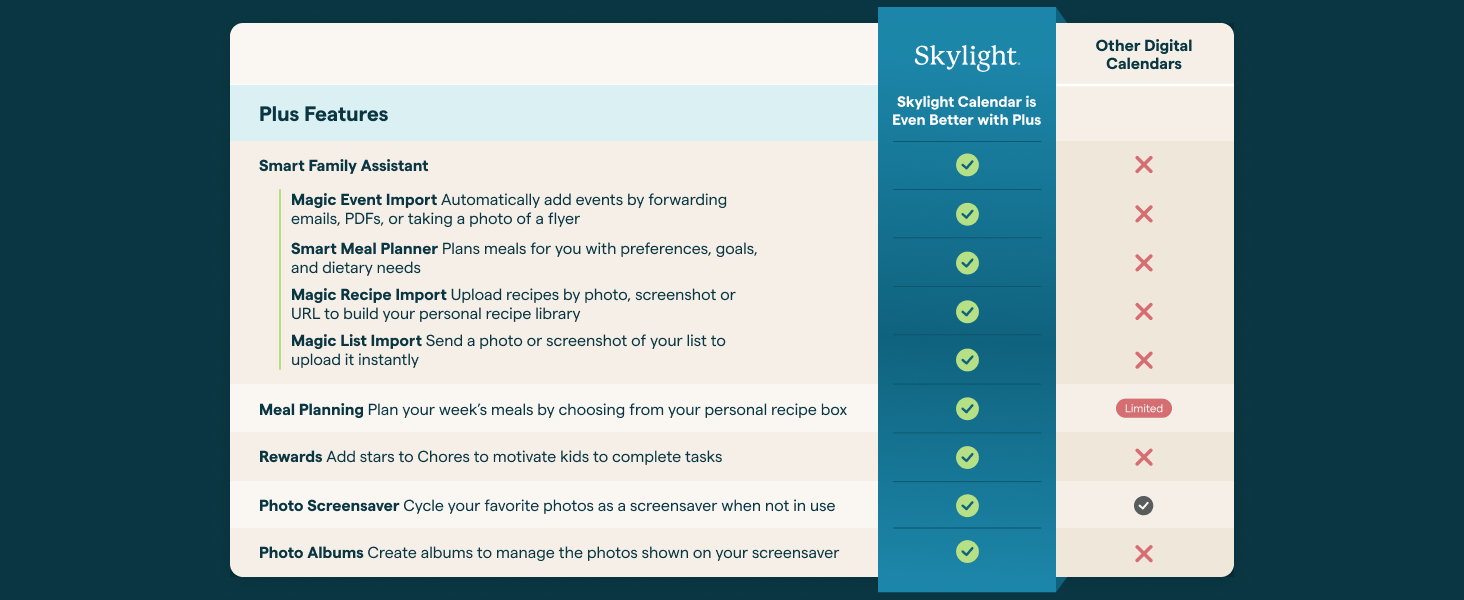Viewport: 1464px width, 600px height.
Task: Select the 'Even Better with Plus' heading
Action: click(x=966, y=111)
